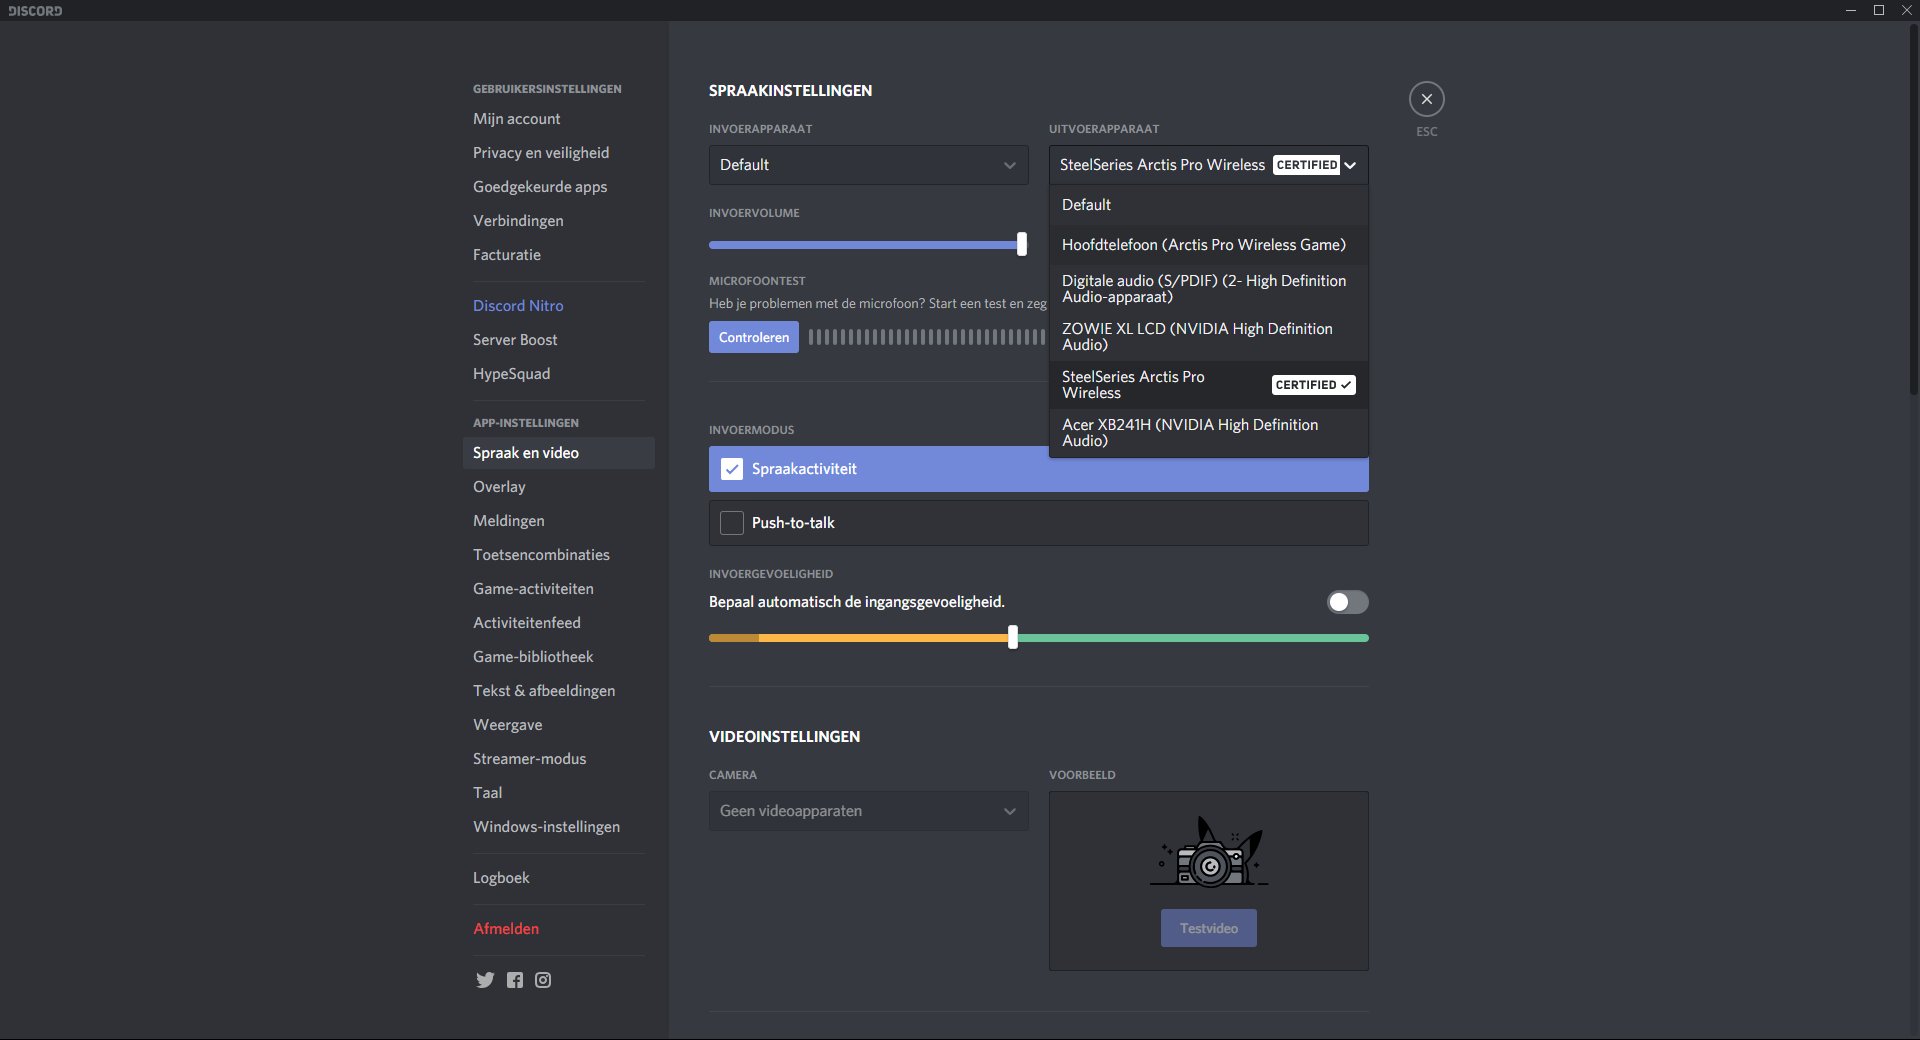Click the Controleren mic test button
Screen dimensions: 1920x1040
coord(754,337)
